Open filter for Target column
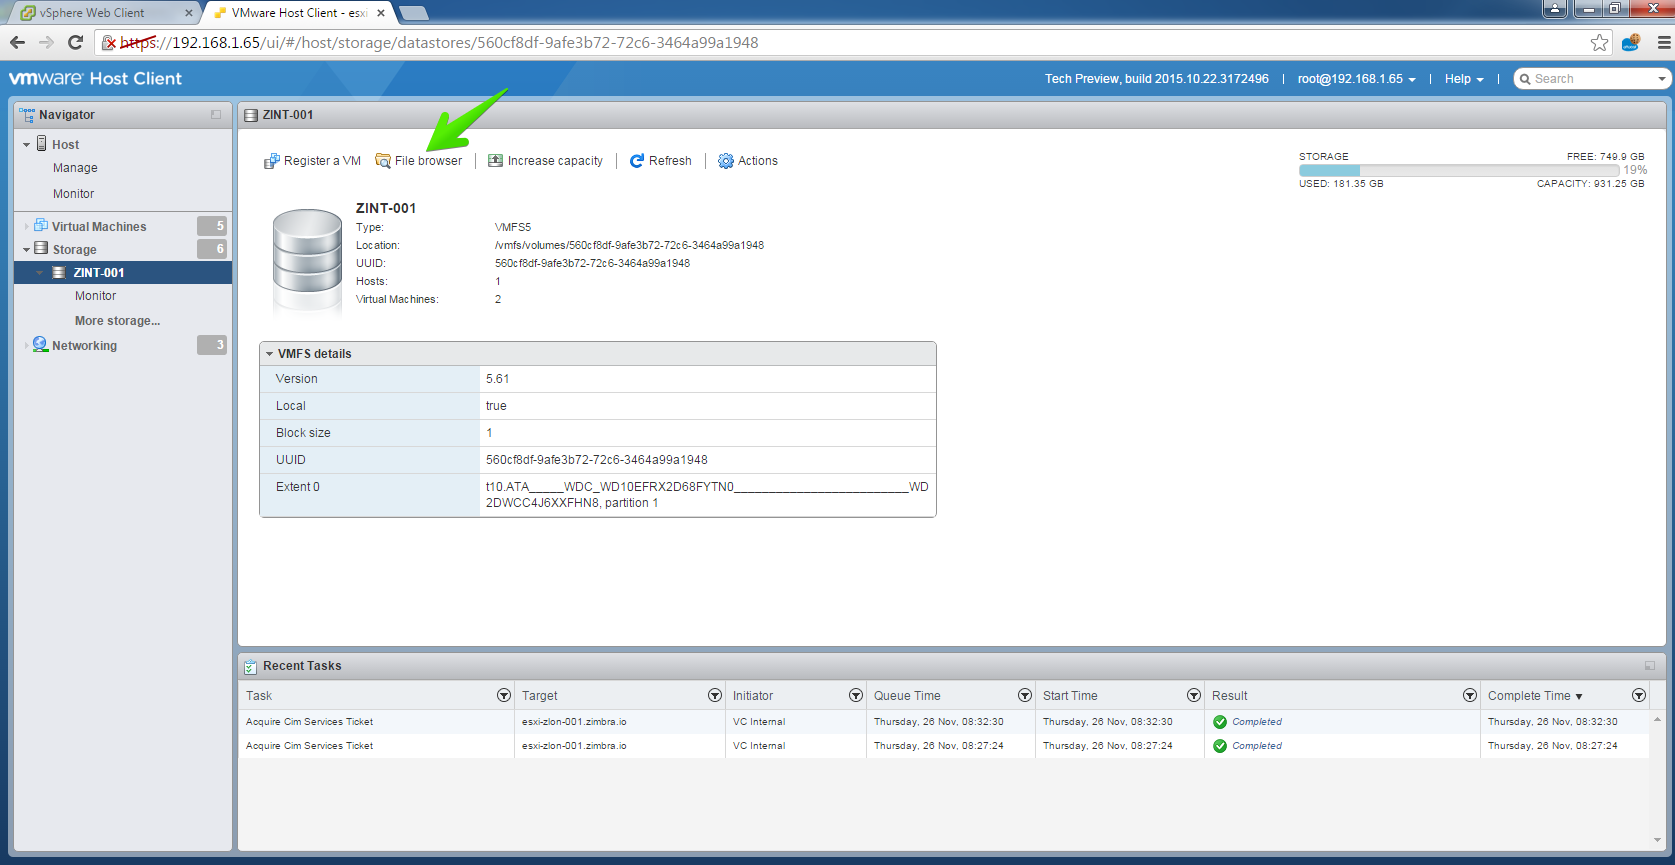This screenshot has width=1675, height=865. coord(715,695)
